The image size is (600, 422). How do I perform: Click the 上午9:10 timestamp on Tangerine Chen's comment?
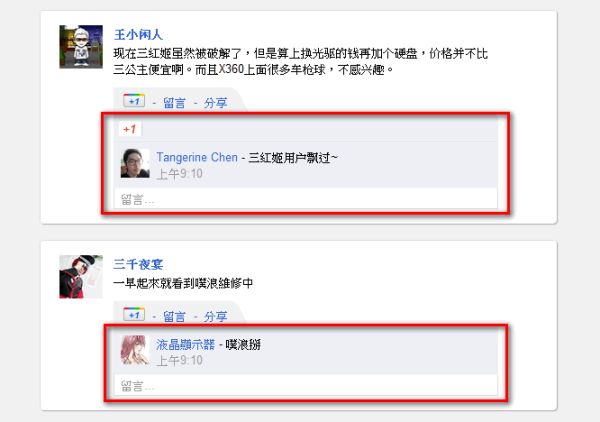coord(179,174)
